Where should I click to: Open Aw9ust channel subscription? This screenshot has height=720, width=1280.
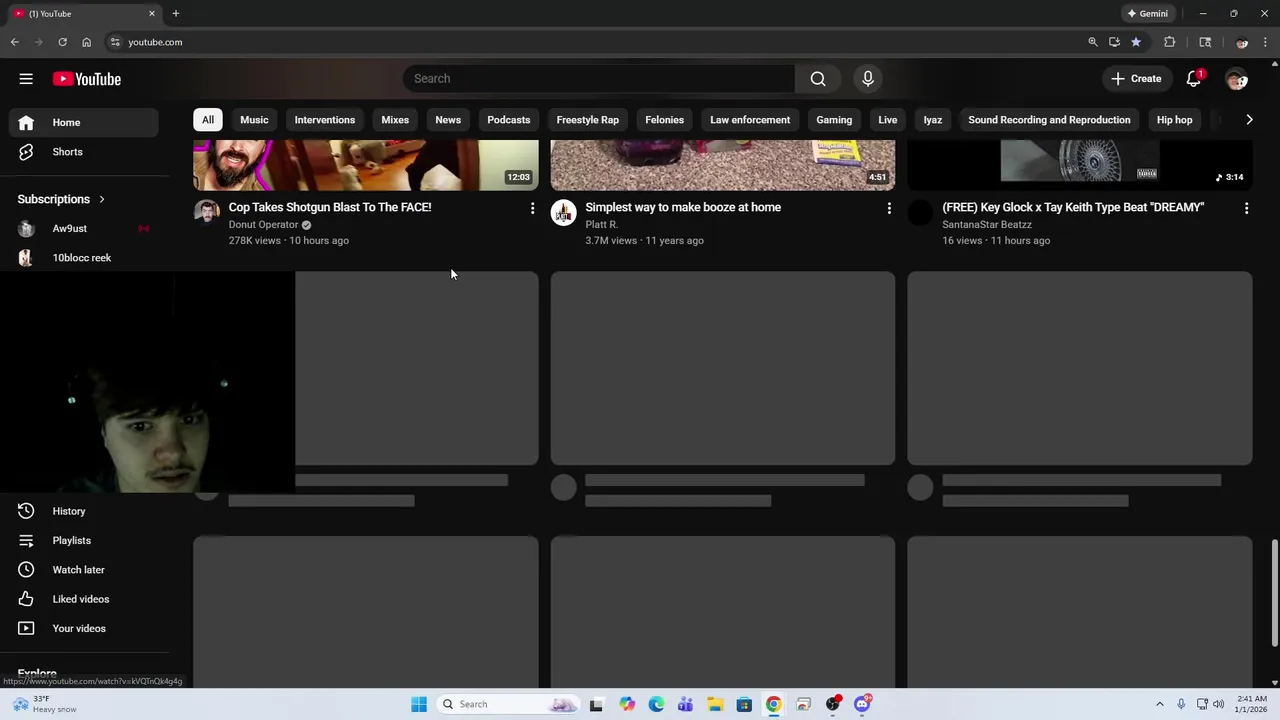click(x=84, y=228)
